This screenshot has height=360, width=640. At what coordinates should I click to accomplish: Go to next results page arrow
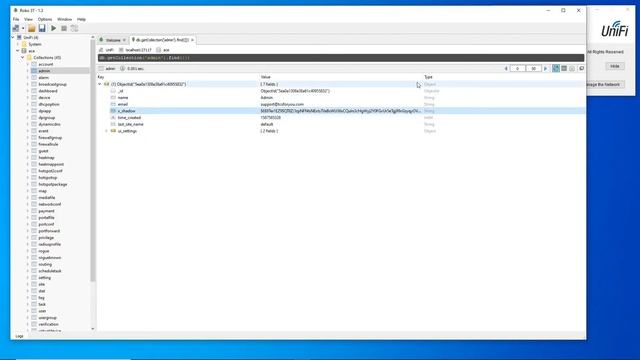tap(545, 69)
